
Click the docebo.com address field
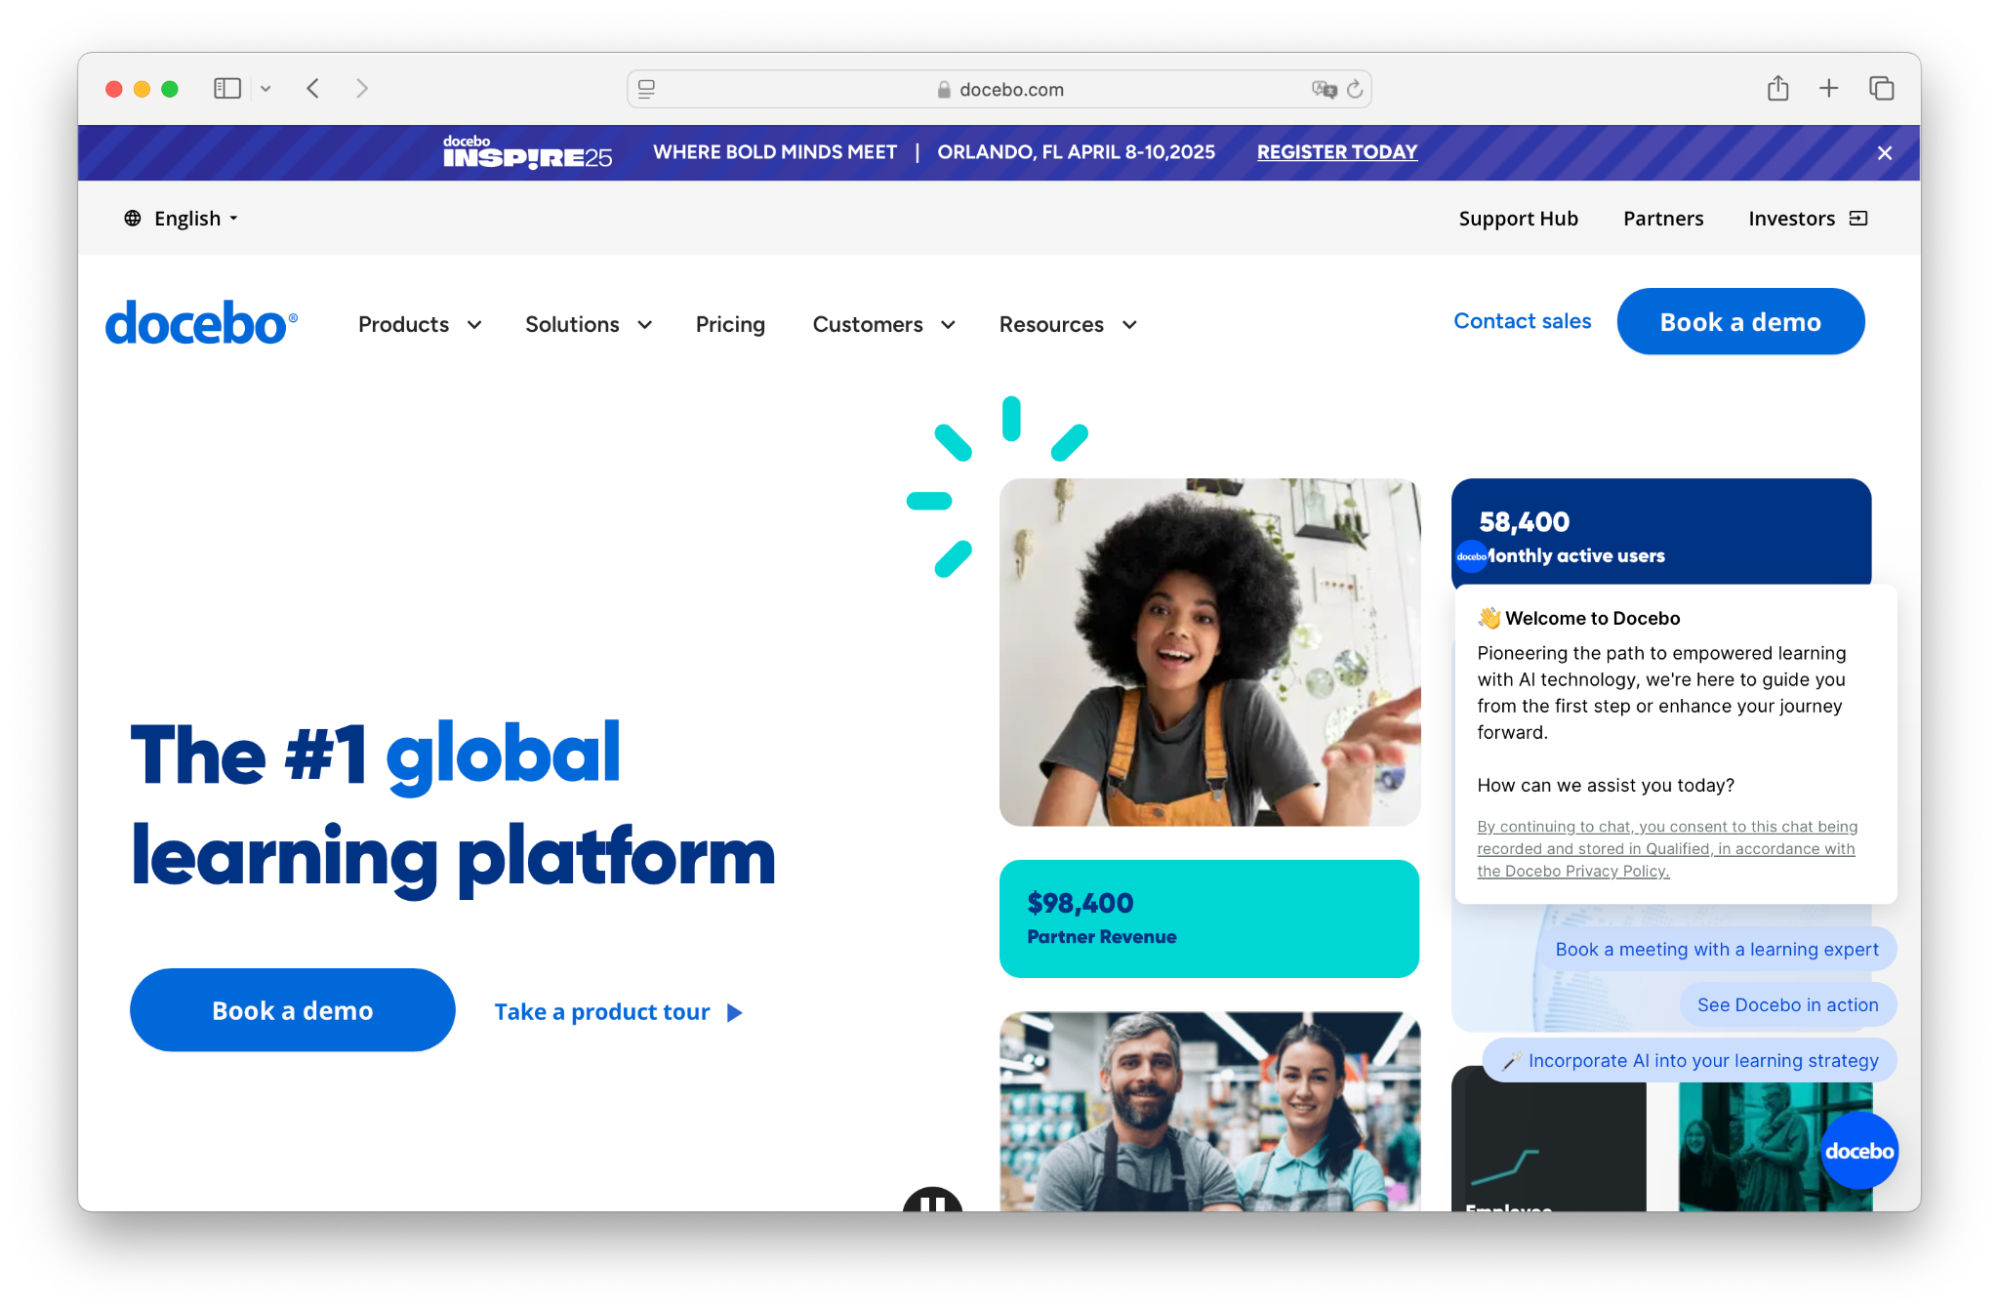point(999,89)
